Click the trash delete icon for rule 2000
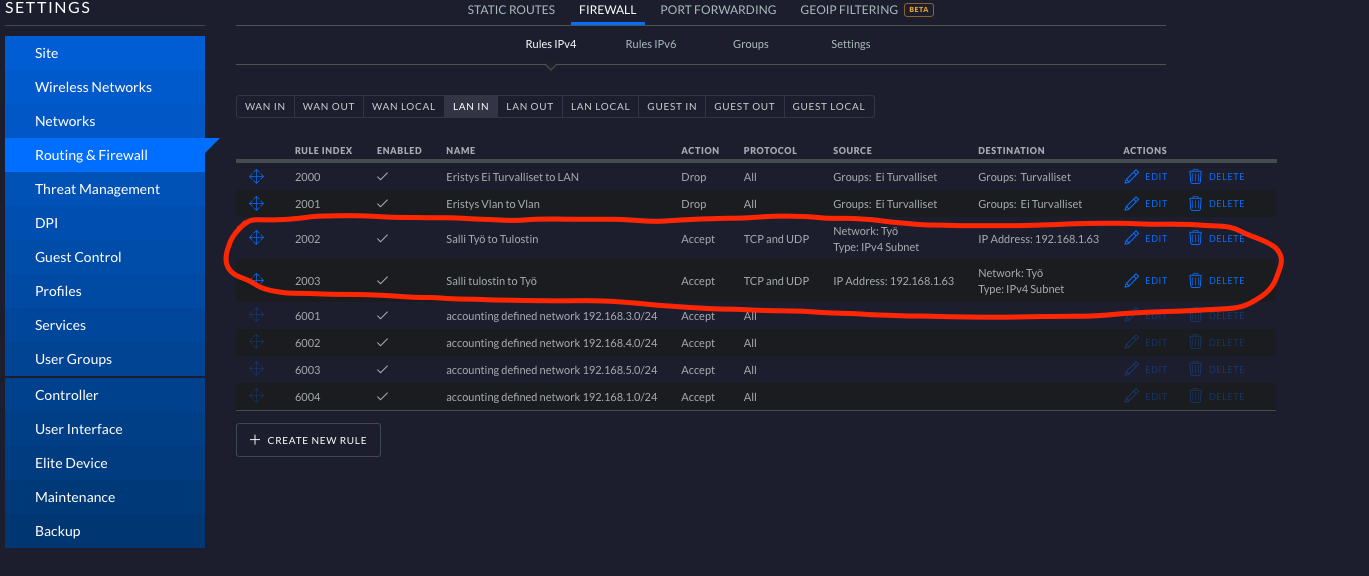Viewport: 1369px width, 576px height. (1195, 177)
